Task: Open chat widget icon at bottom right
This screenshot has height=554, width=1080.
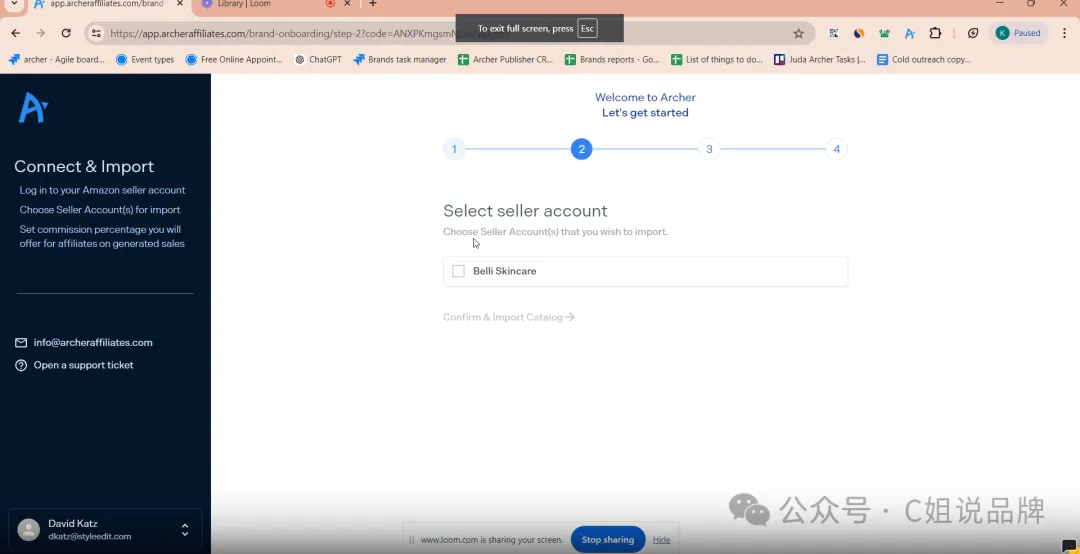Action: point(1069,546)
